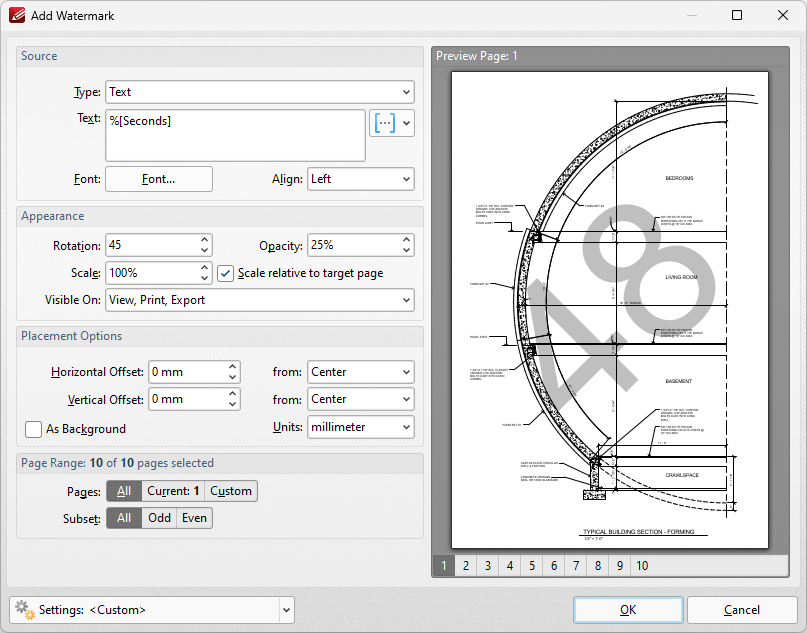Screen dimensions: 807x633
Task: Switch preview to page 10
Action: pos(642,566)
